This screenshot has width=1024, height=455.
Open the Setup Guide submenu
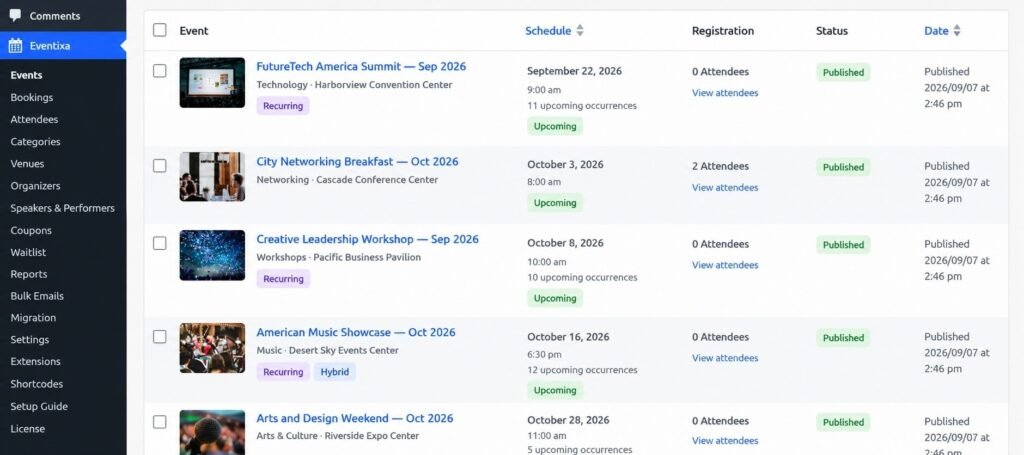(39, 406)
